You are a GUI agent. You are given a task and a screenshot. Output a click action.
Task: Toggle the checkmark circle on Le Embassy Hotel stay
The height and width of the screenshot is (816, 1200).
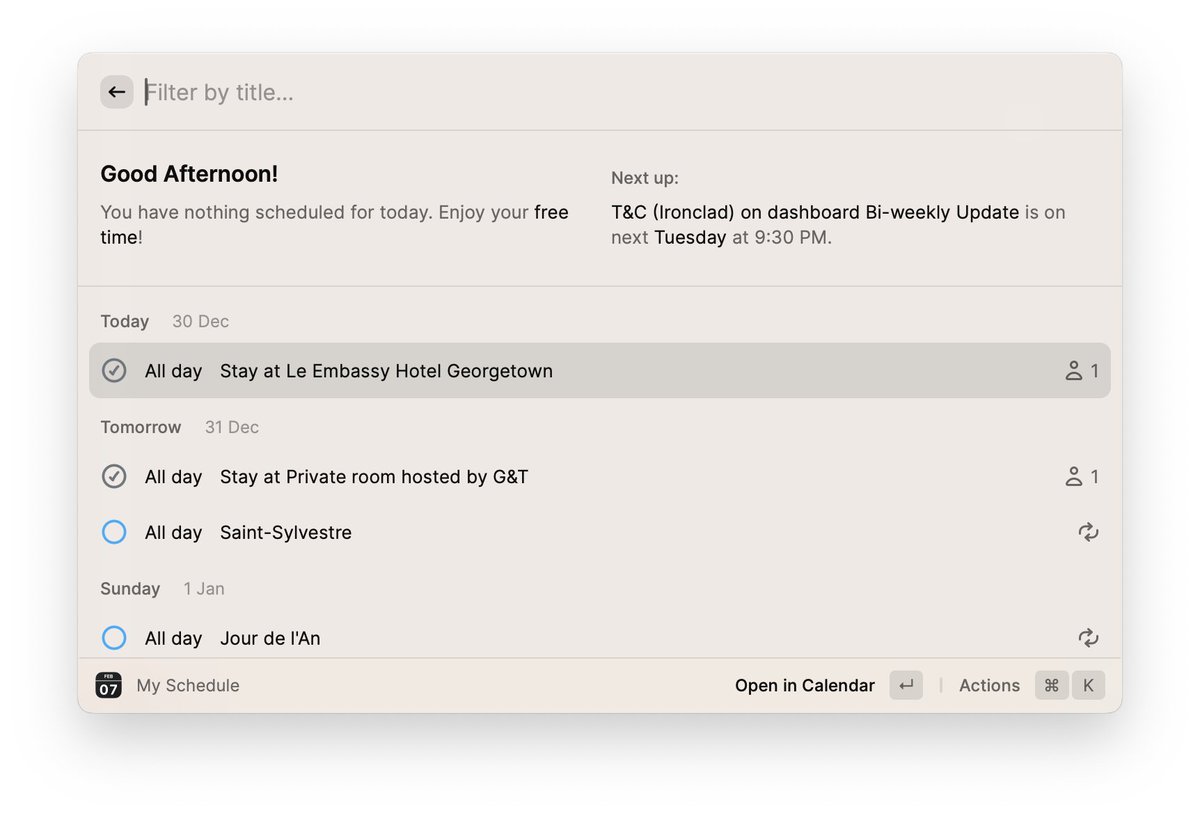[114, 370]
